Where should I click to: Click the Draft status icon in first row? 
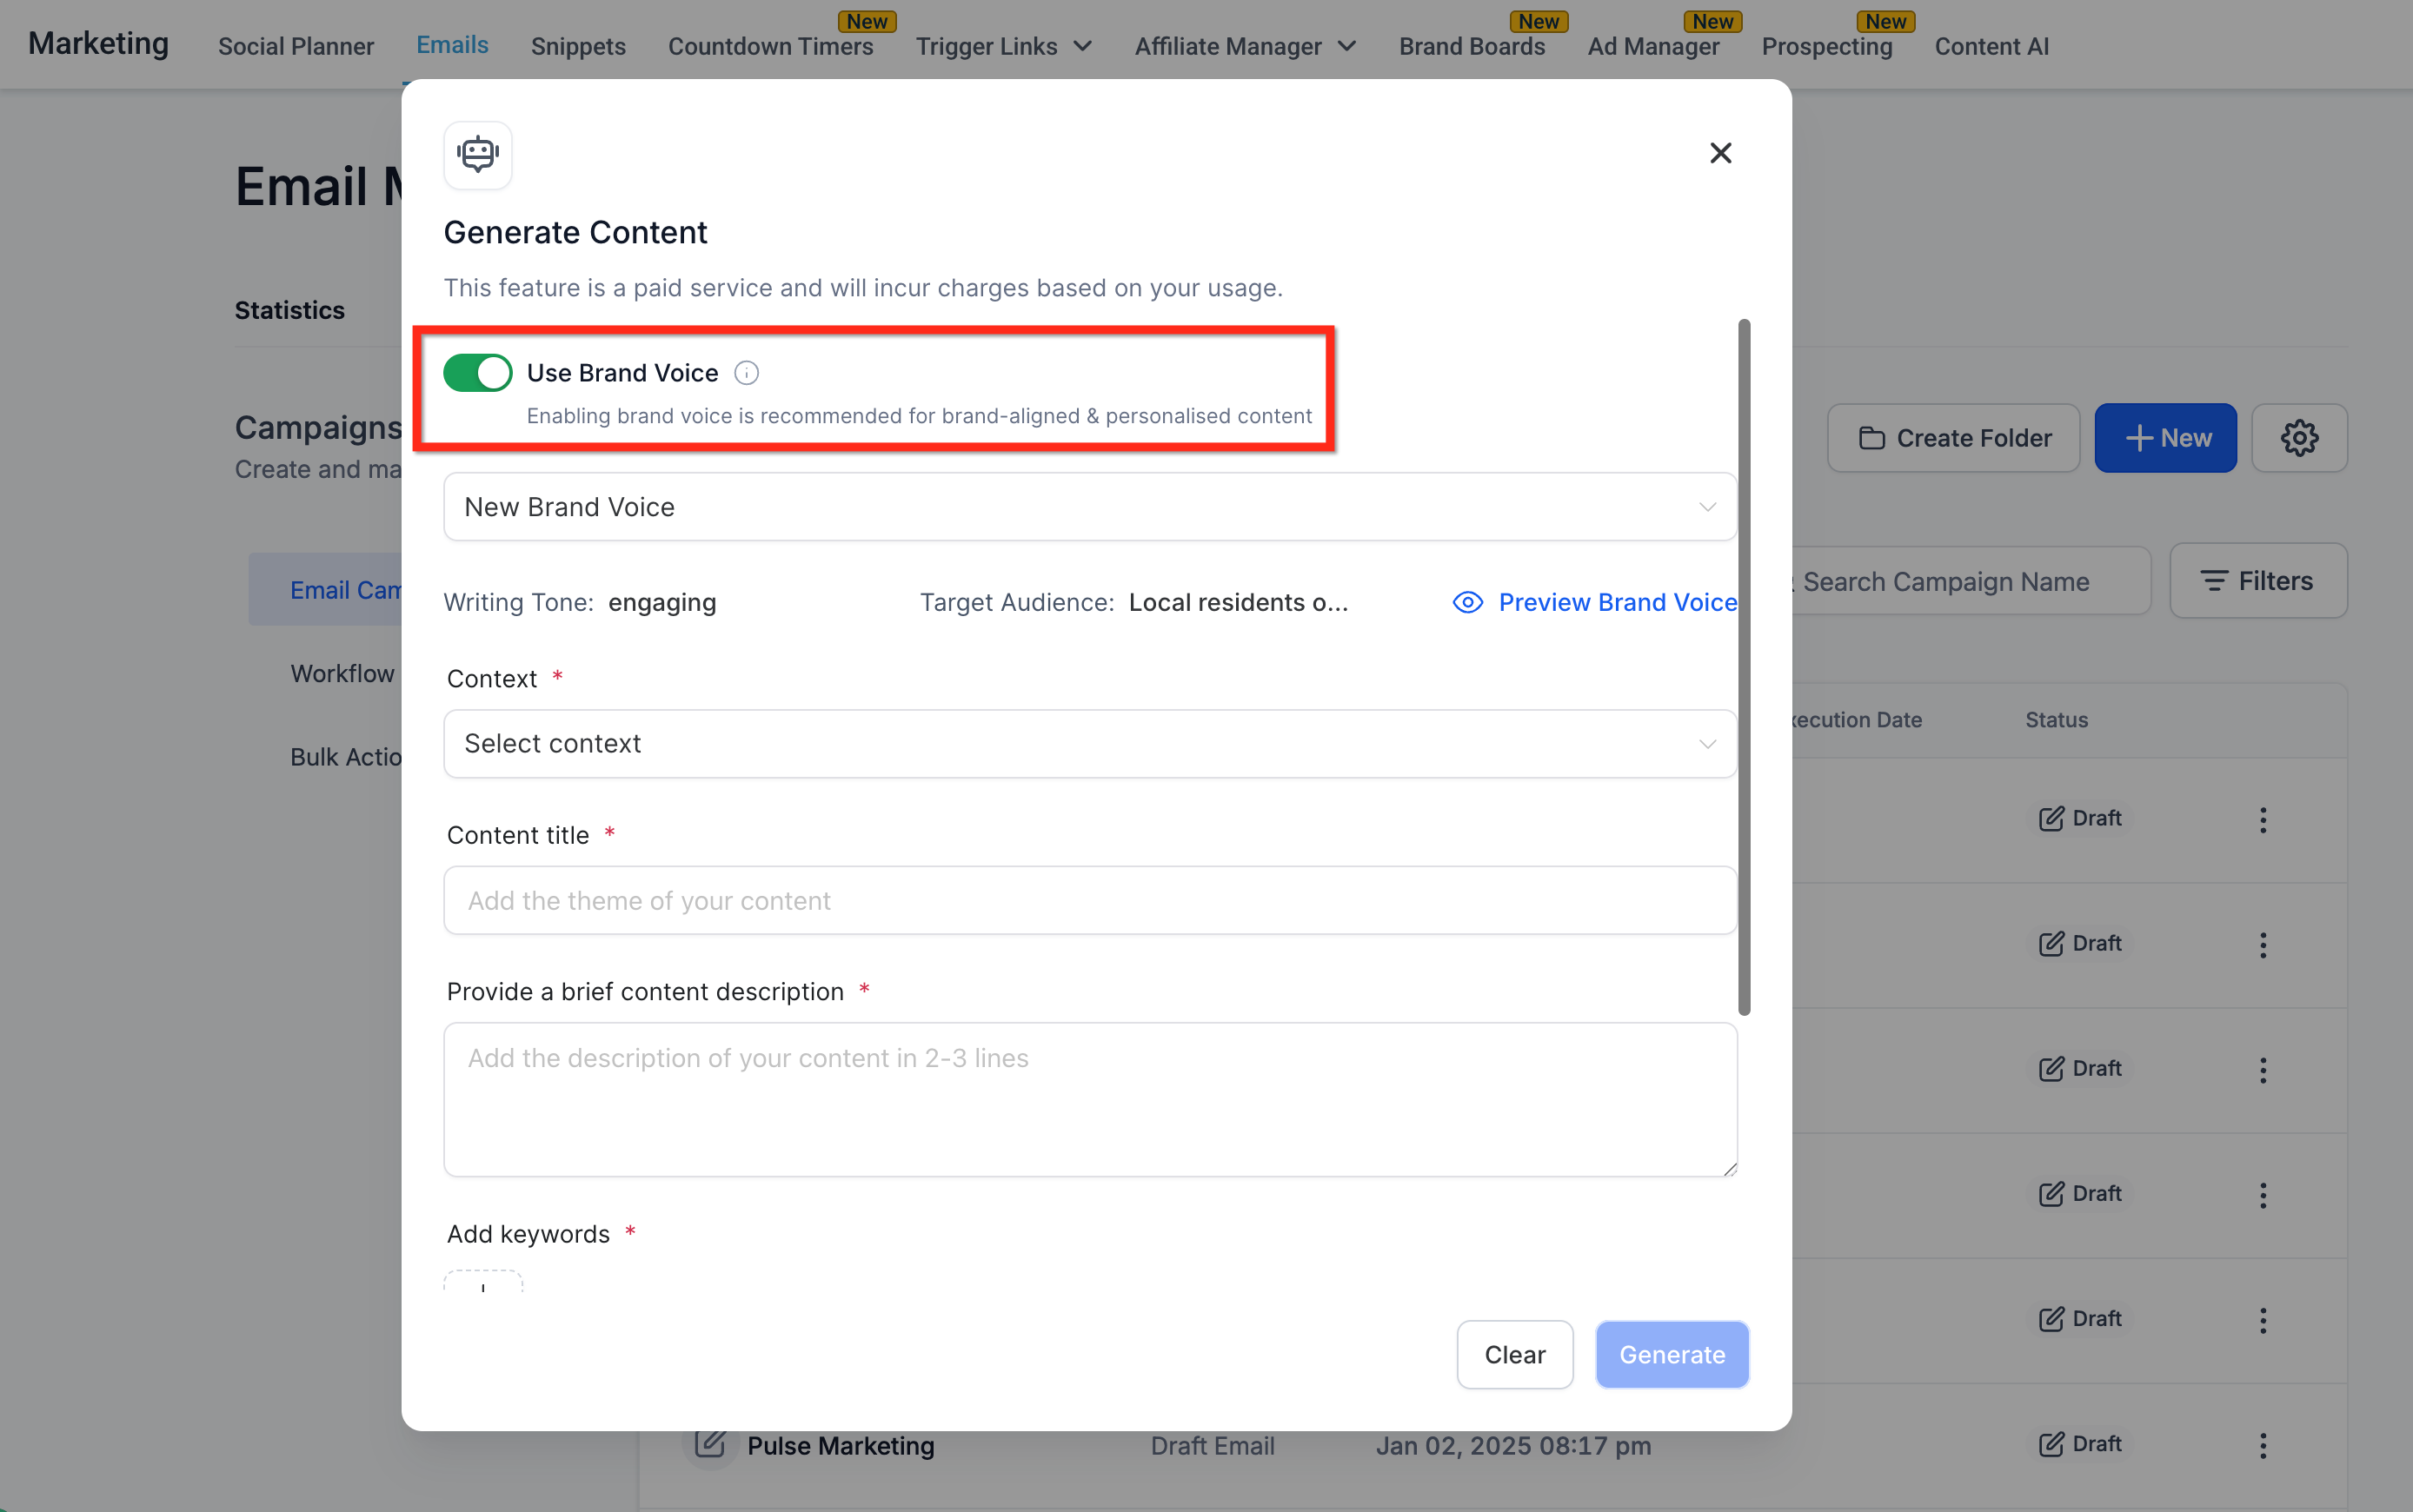(2051, 819)
